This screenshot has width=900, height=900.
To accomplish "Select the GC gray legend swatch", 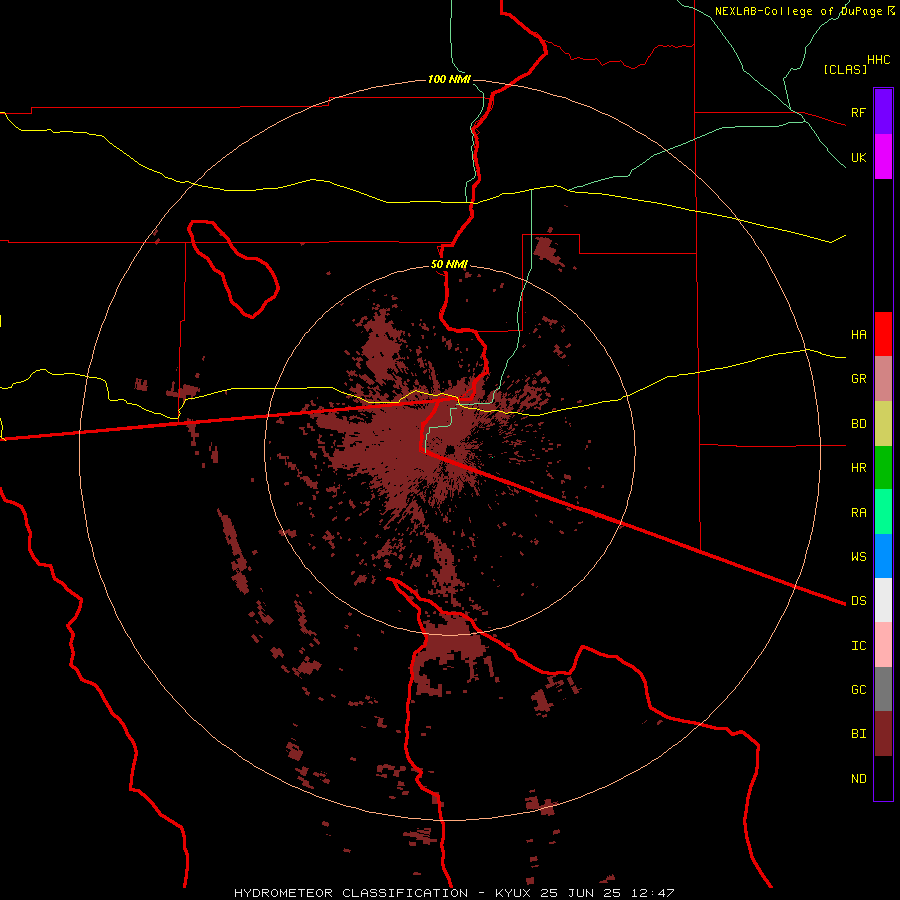I will [x=883, y=689].
